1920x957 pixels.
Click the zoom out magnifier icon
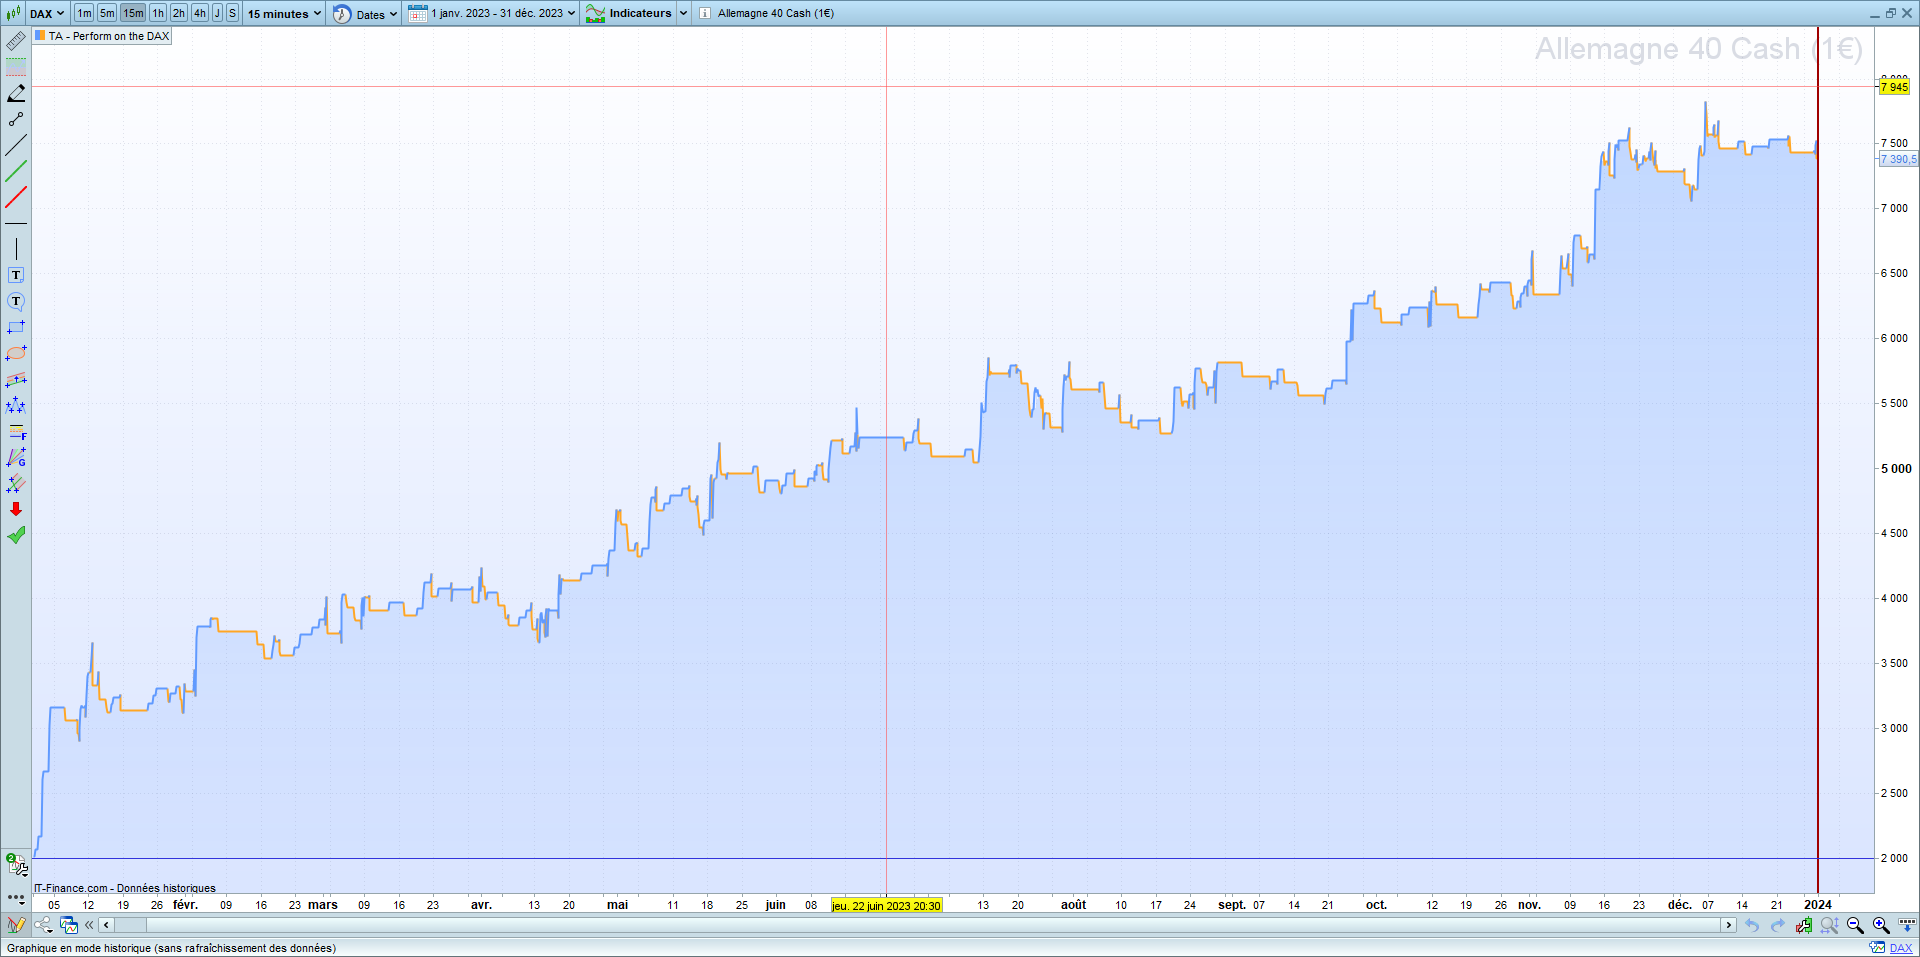coord(1855,925)
